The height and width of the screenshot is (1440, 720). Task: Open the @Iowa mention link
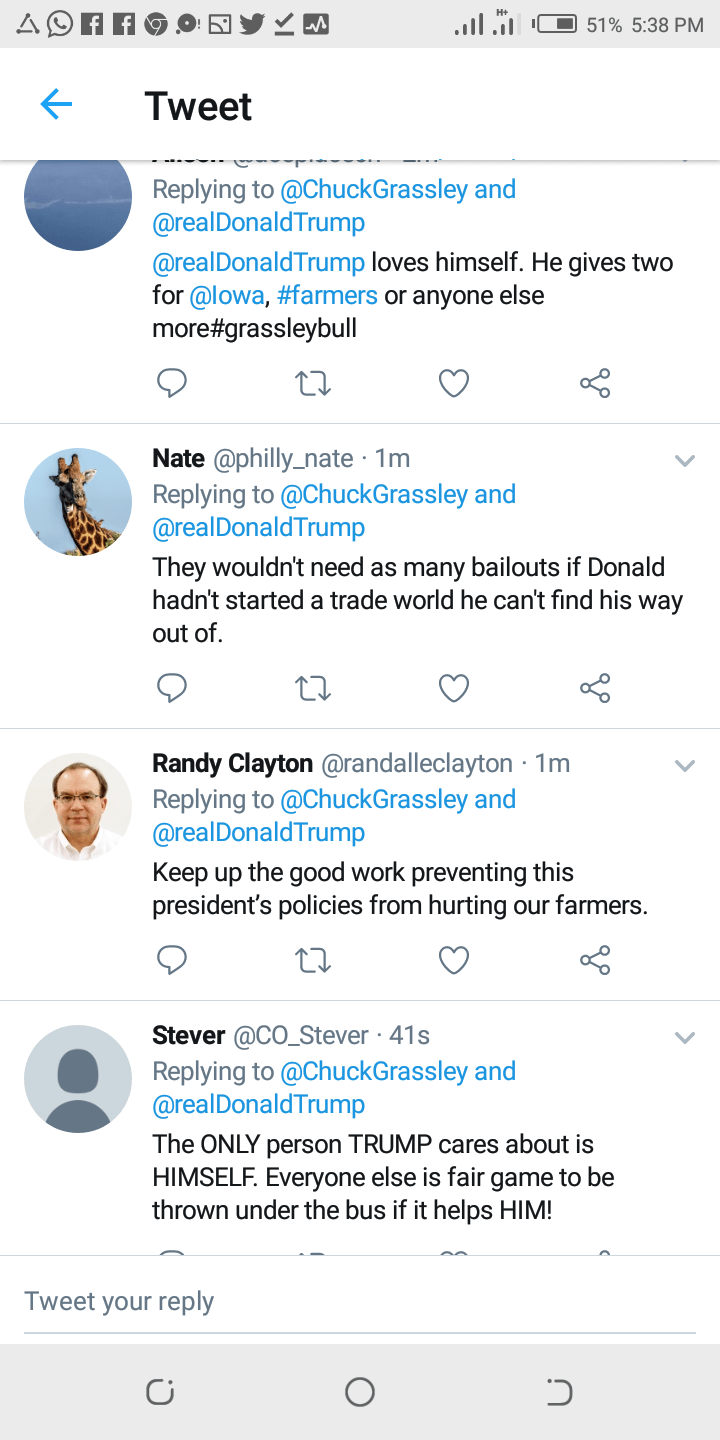[x=226, y=296]
